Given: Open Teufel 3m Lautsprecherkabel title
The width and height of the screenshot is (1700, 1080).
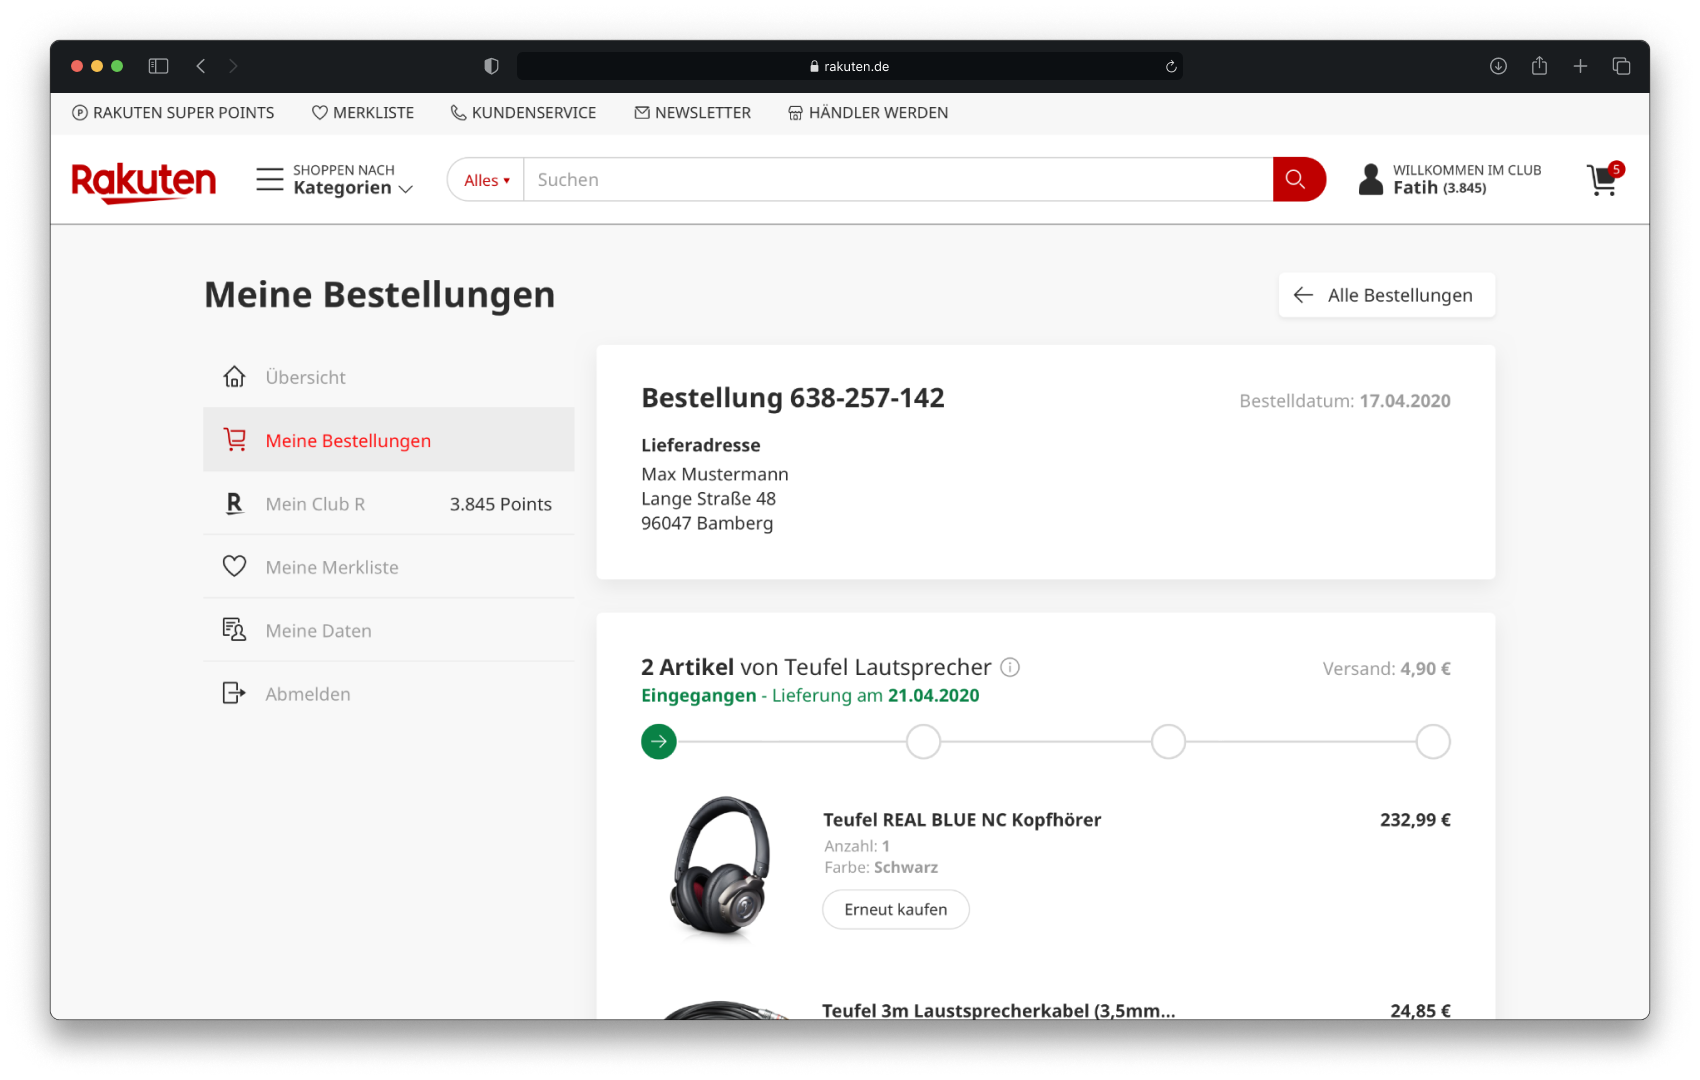Looking at the screenshot, I should (999, 1010).
